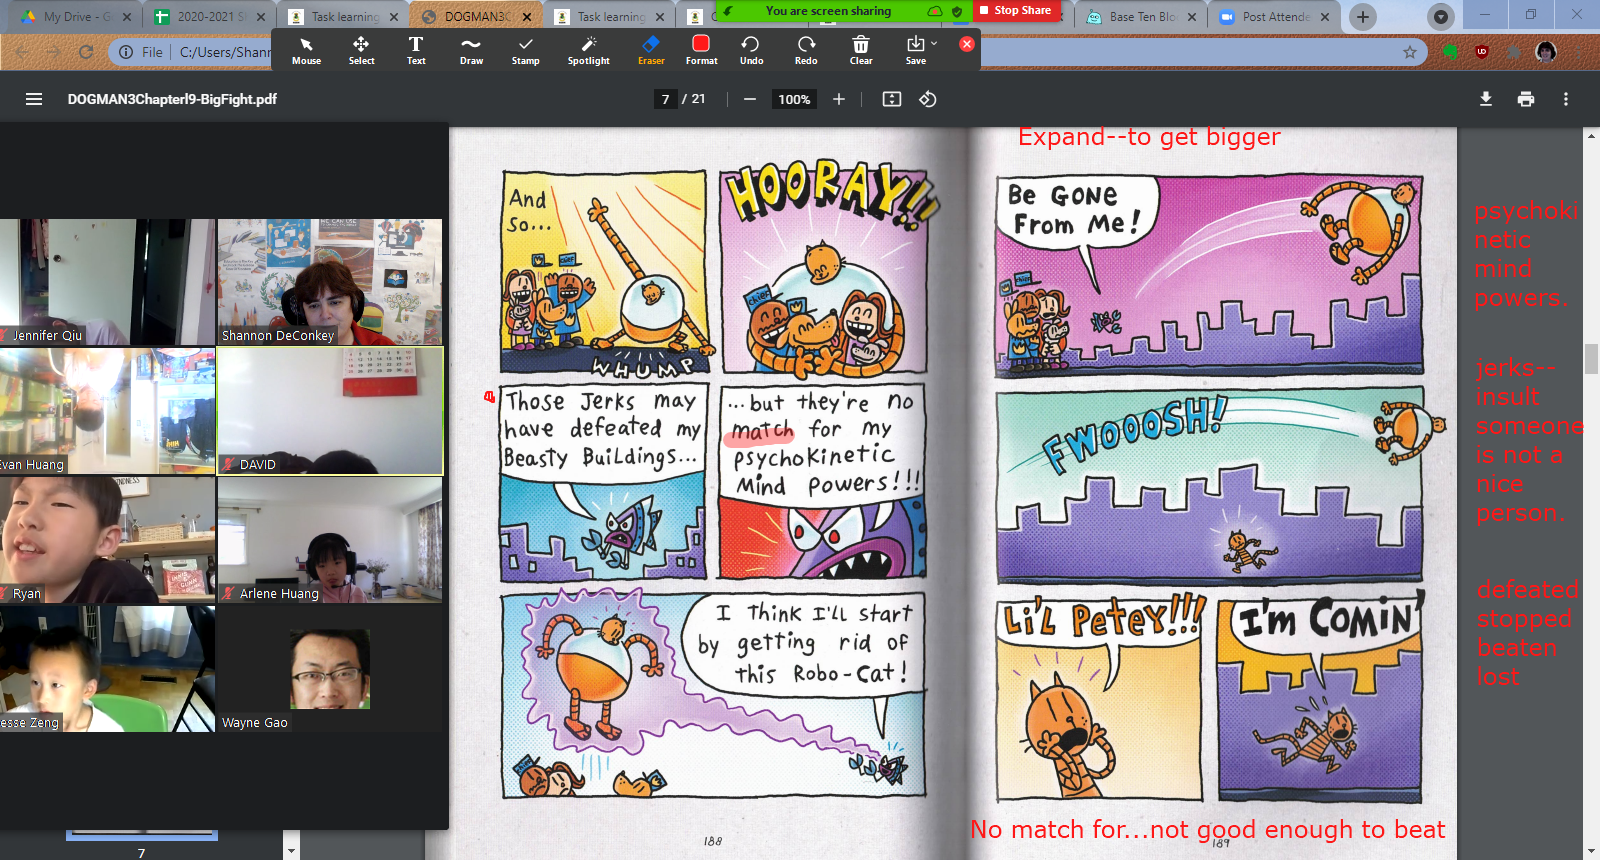Print the PDF document
The image size is (1600, 860).
click(1526, 99)
